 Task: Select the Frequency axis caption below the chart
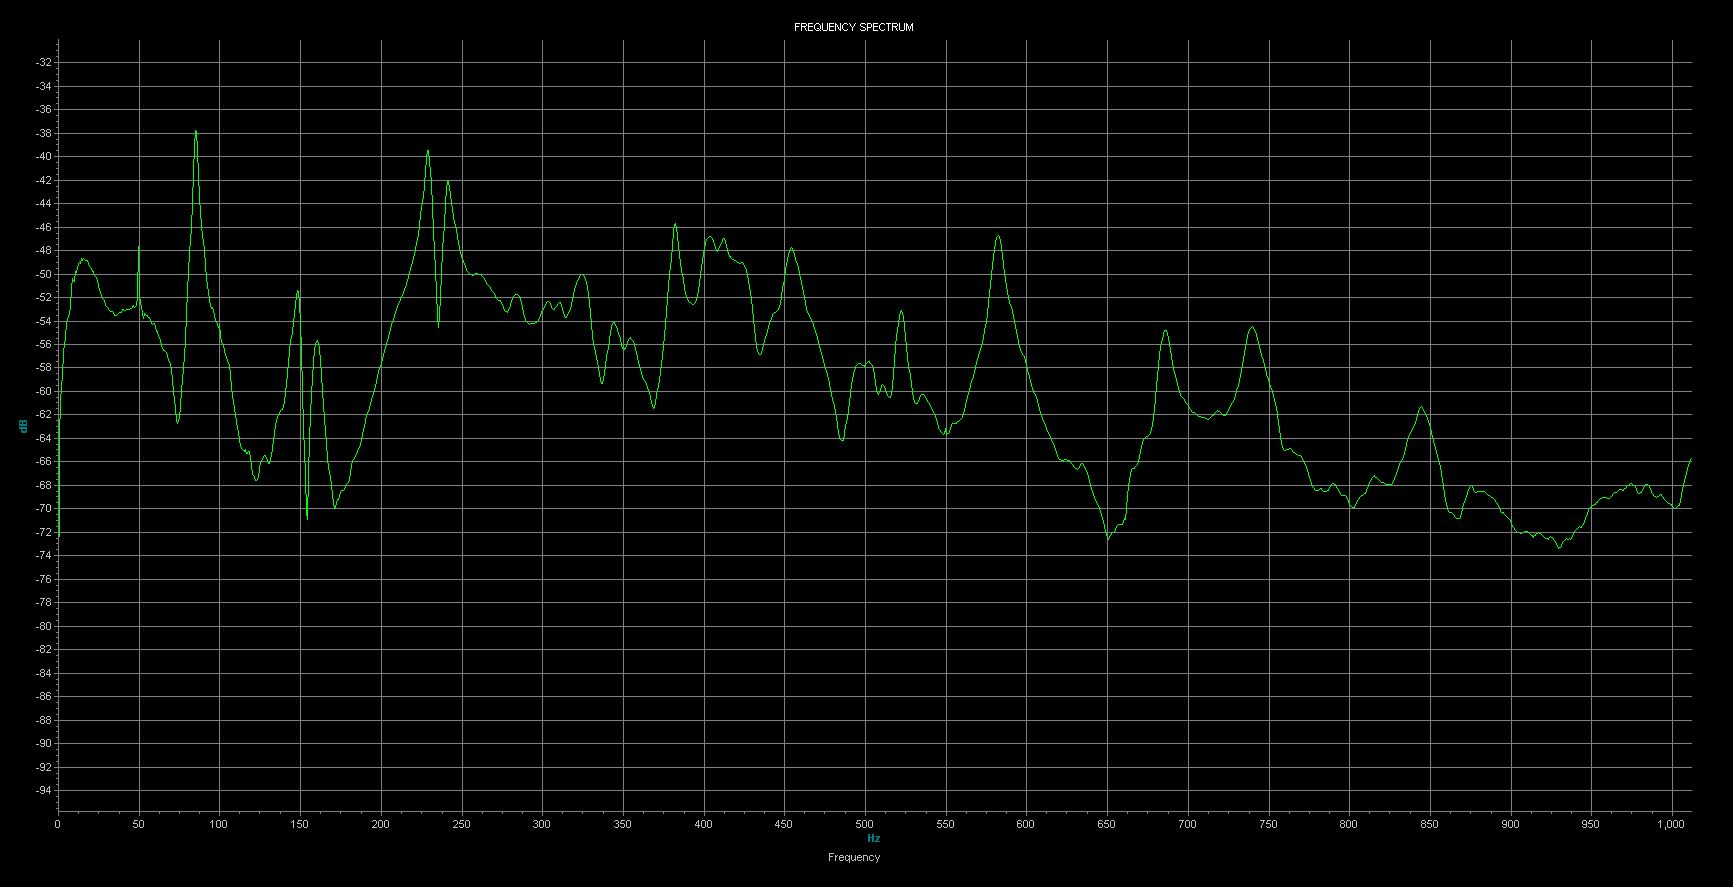tap(854, 857)
